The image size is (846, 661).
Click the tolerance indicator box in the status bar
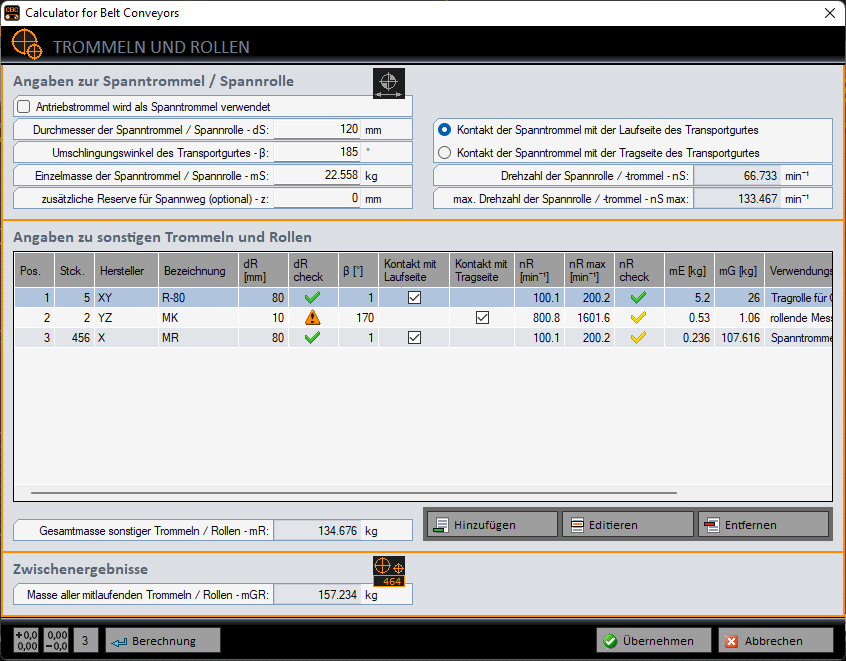[x=25, y=640]
